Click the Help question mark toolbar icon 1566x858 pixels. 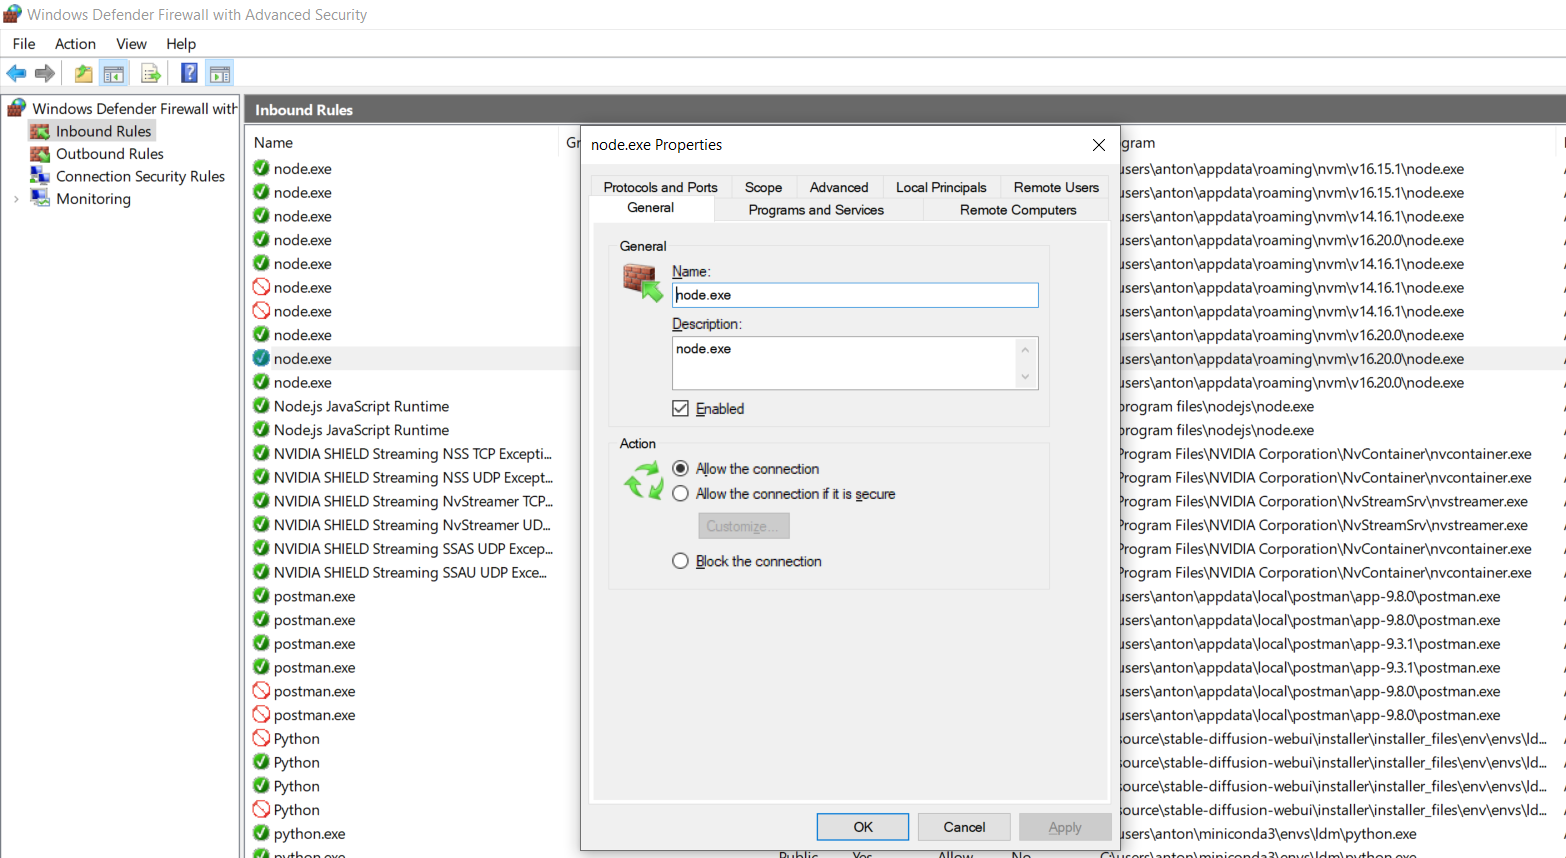tap(188, 72)
